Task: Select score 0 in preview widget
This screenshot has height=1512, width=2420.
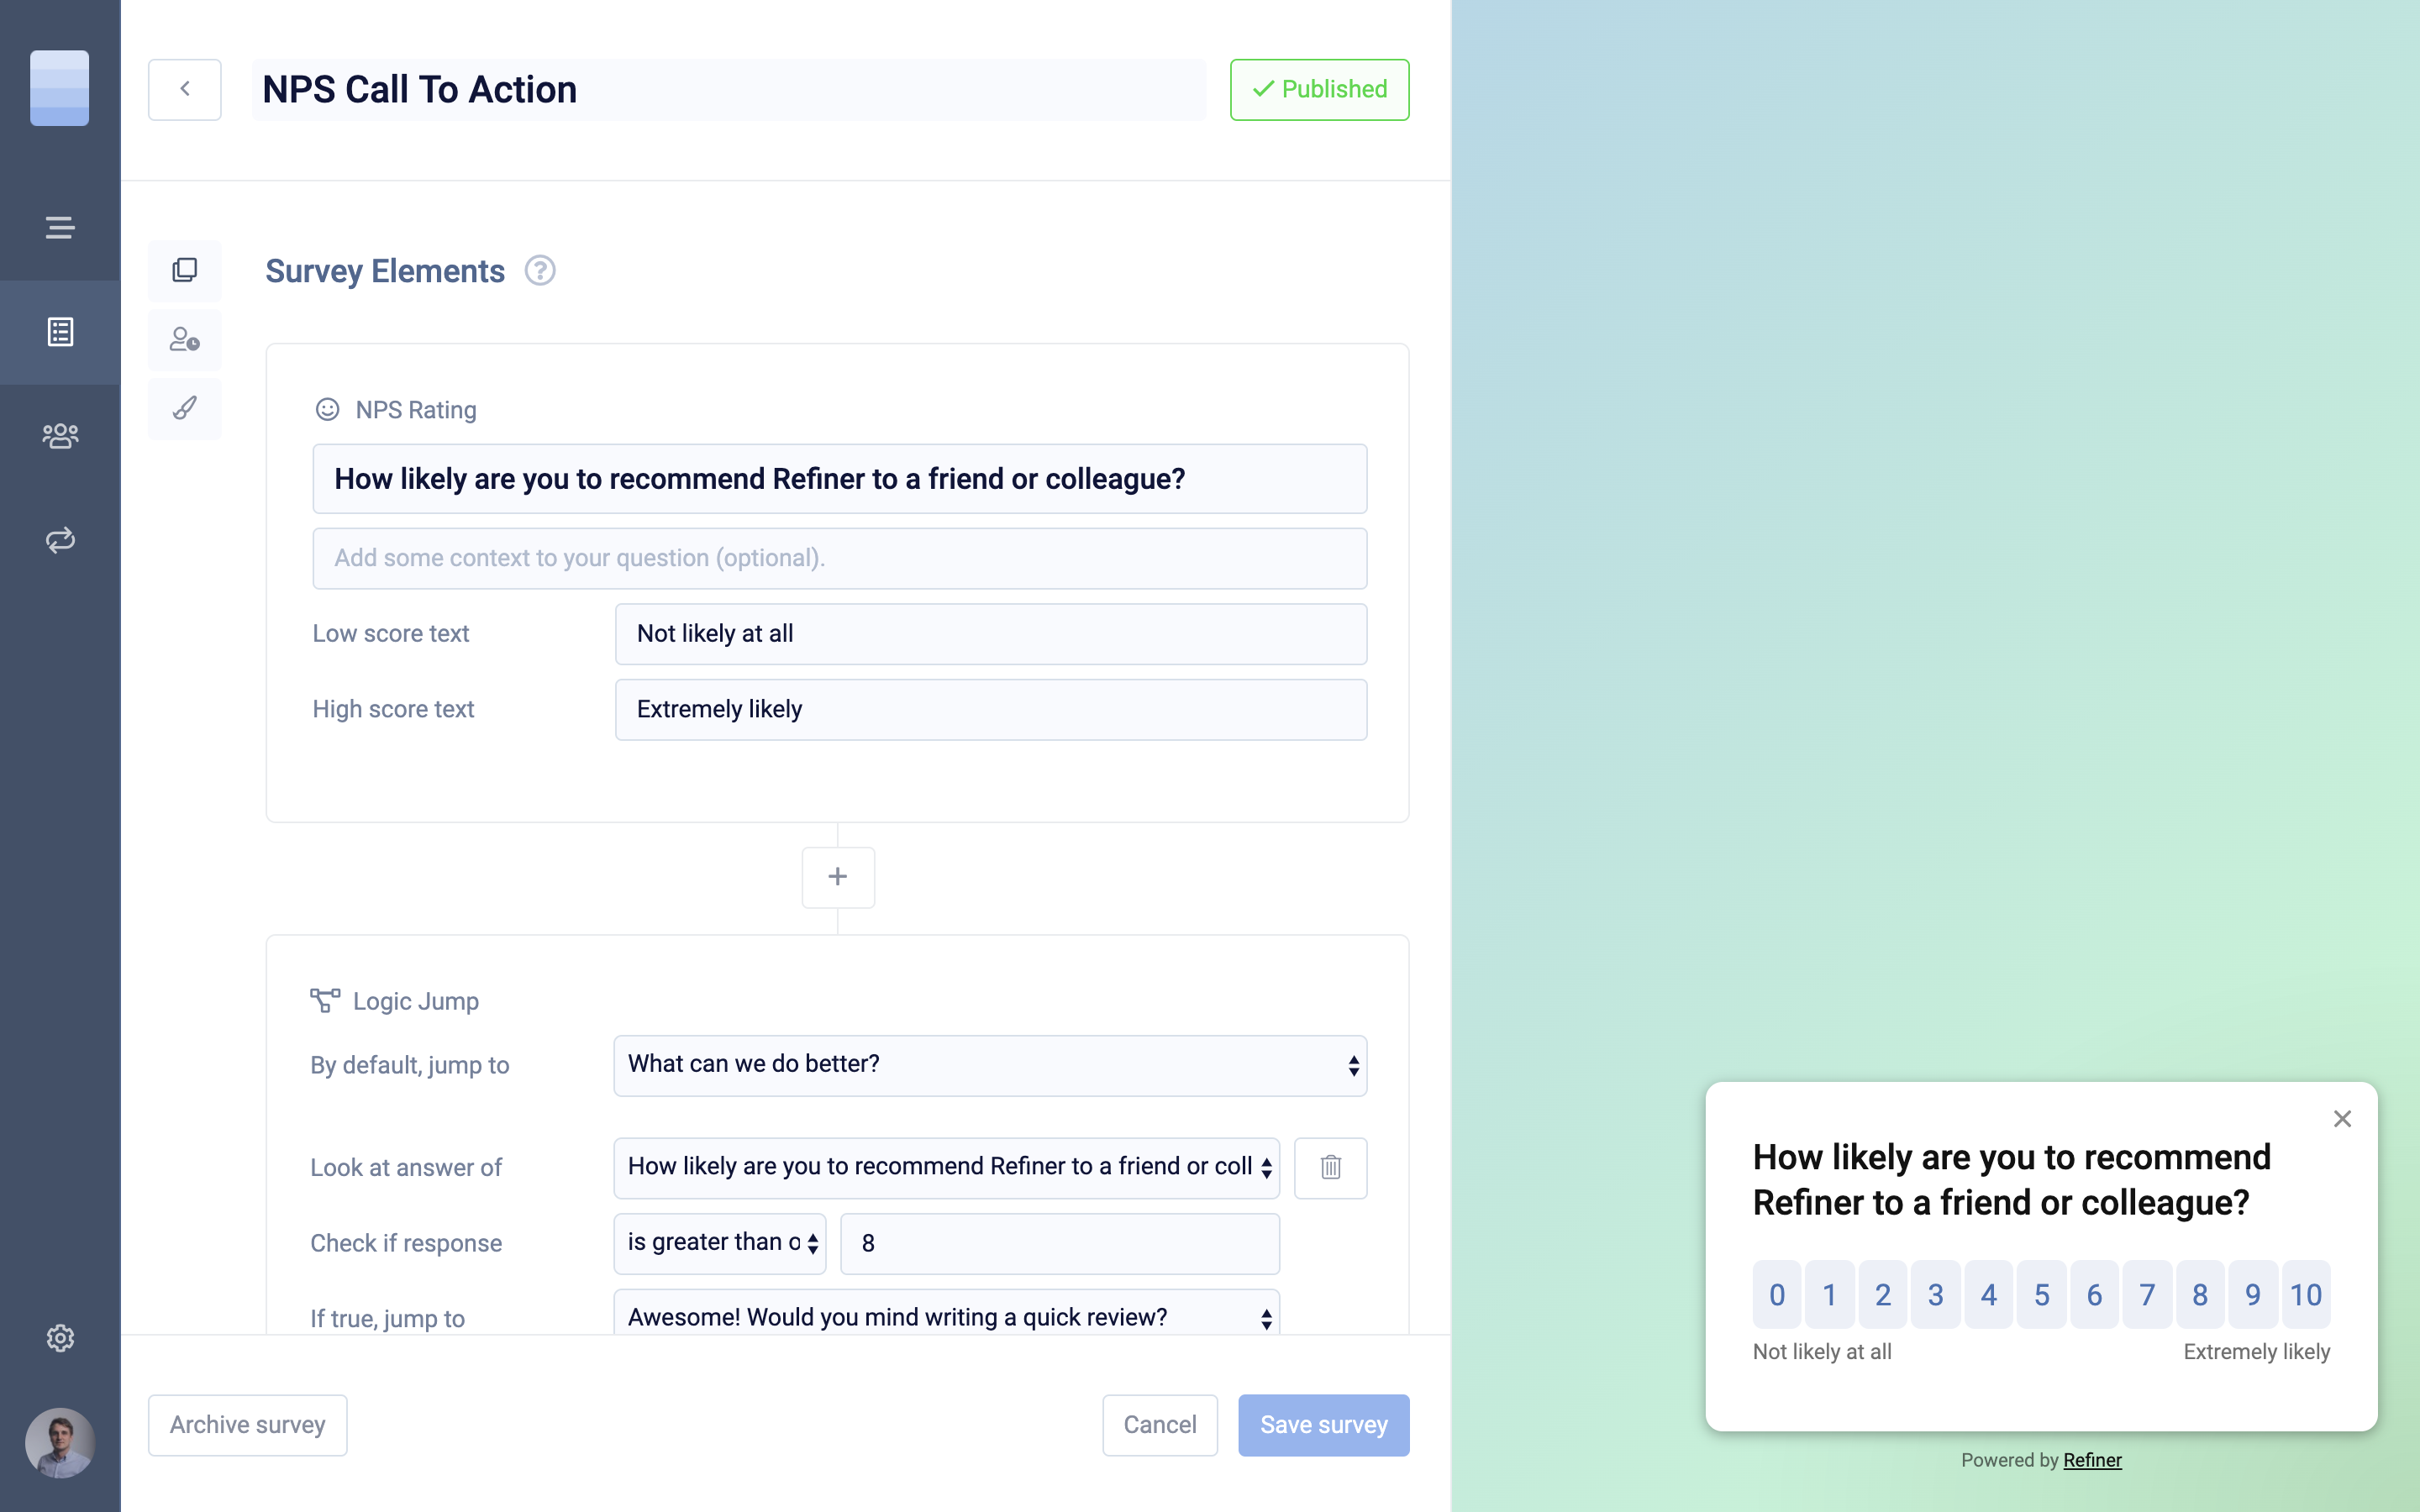Action: point(1777,1295)
